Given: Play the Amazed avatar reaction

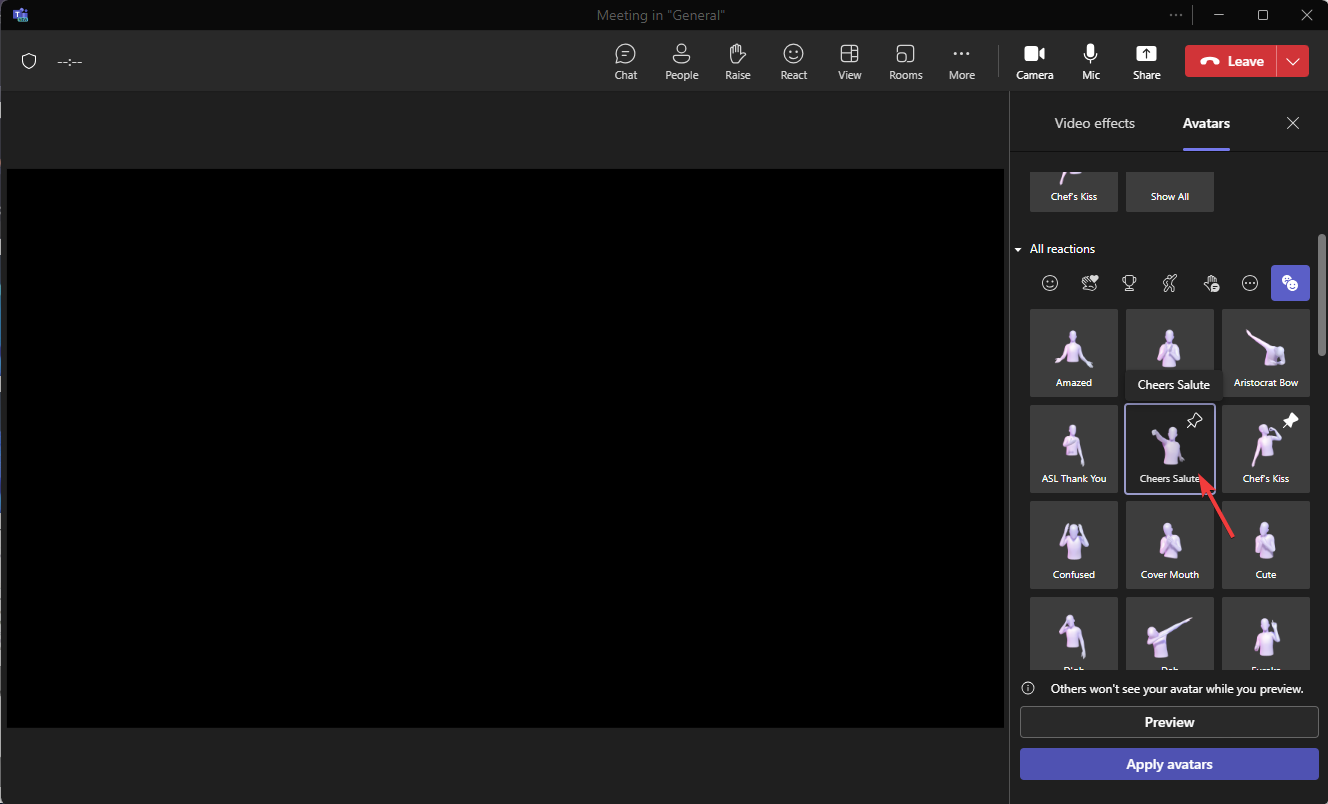Looking at the screenshot, I should point(1074,353).
